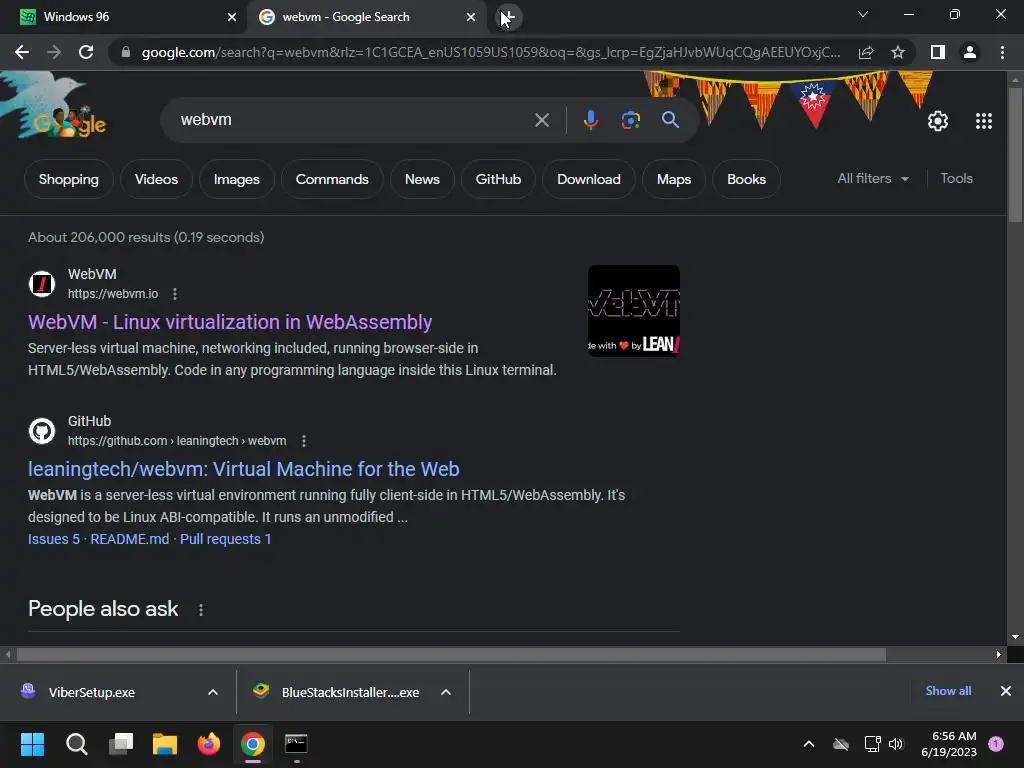Open the Chrome profile menu
This screenshot has width=1024, height=768.
pos(970,52)
